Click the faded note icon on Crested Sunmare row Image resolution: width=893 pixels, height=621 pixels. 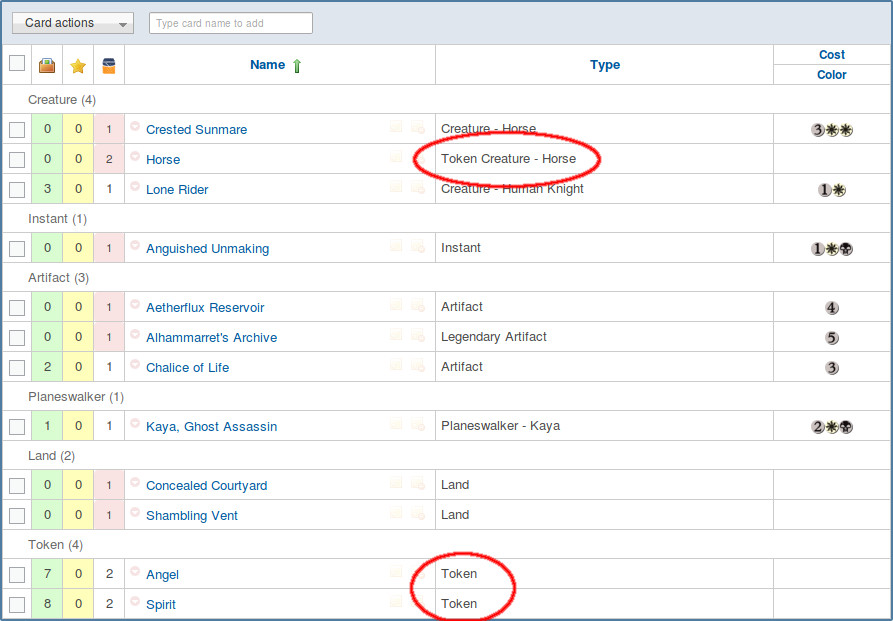tap(397, 128)
